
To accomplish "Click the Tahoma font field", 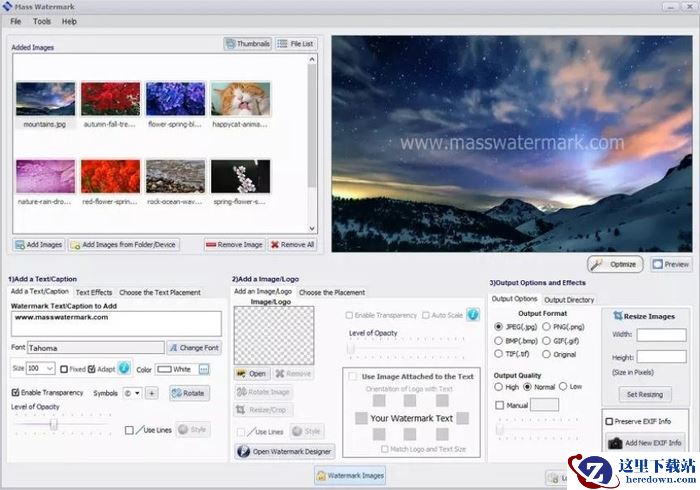I will coord(96,348).
